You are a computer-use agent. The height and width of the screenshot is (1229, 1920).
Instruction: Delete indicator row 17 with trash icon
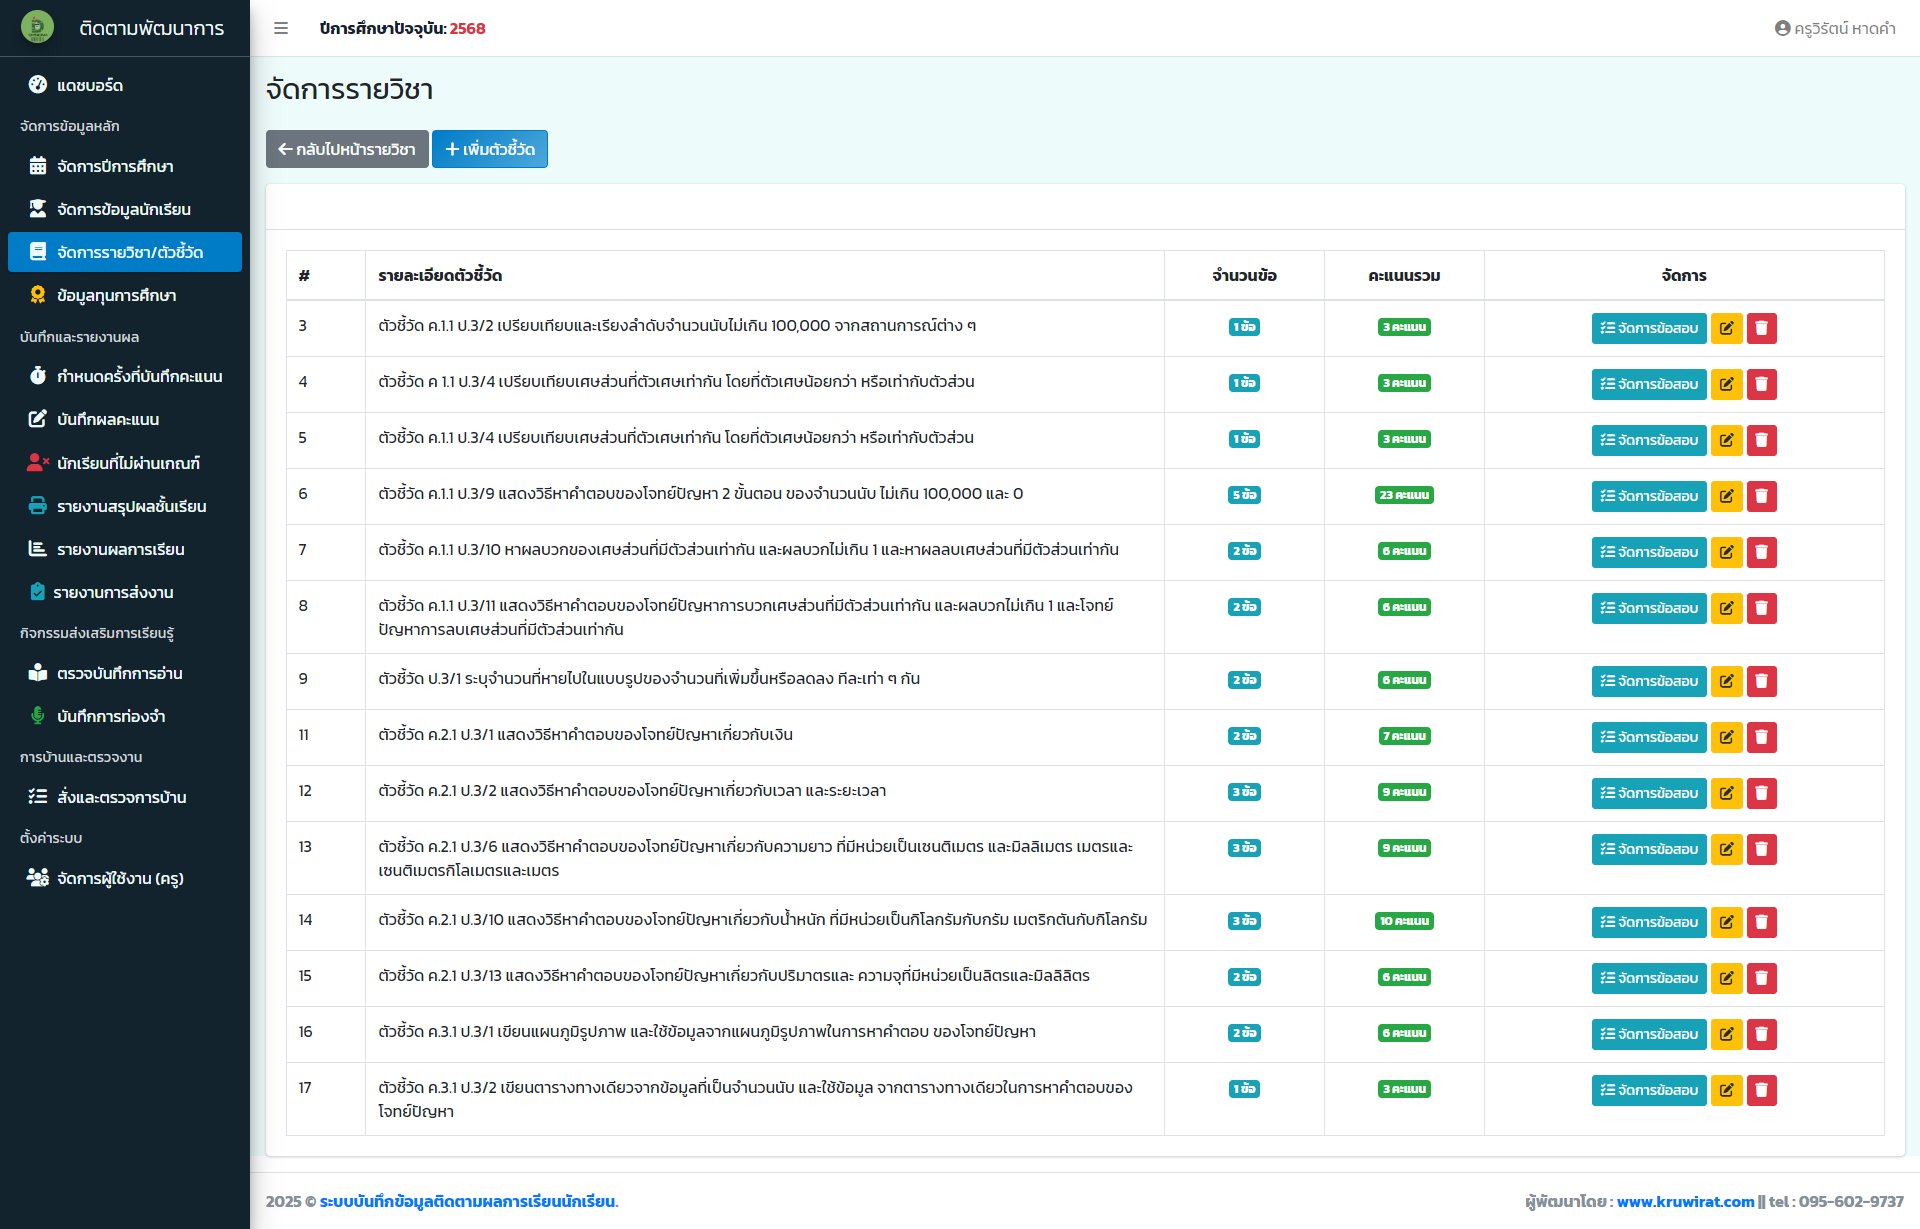coord(1761,1090)
